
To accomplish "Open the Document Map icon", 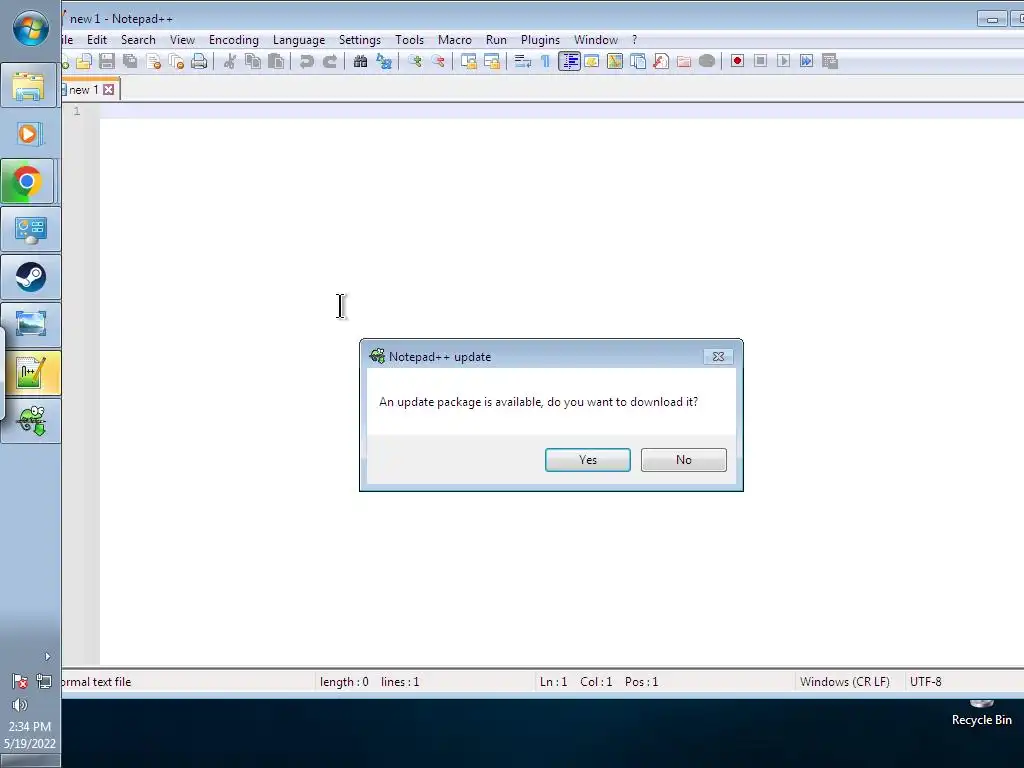I will (615, 61).
